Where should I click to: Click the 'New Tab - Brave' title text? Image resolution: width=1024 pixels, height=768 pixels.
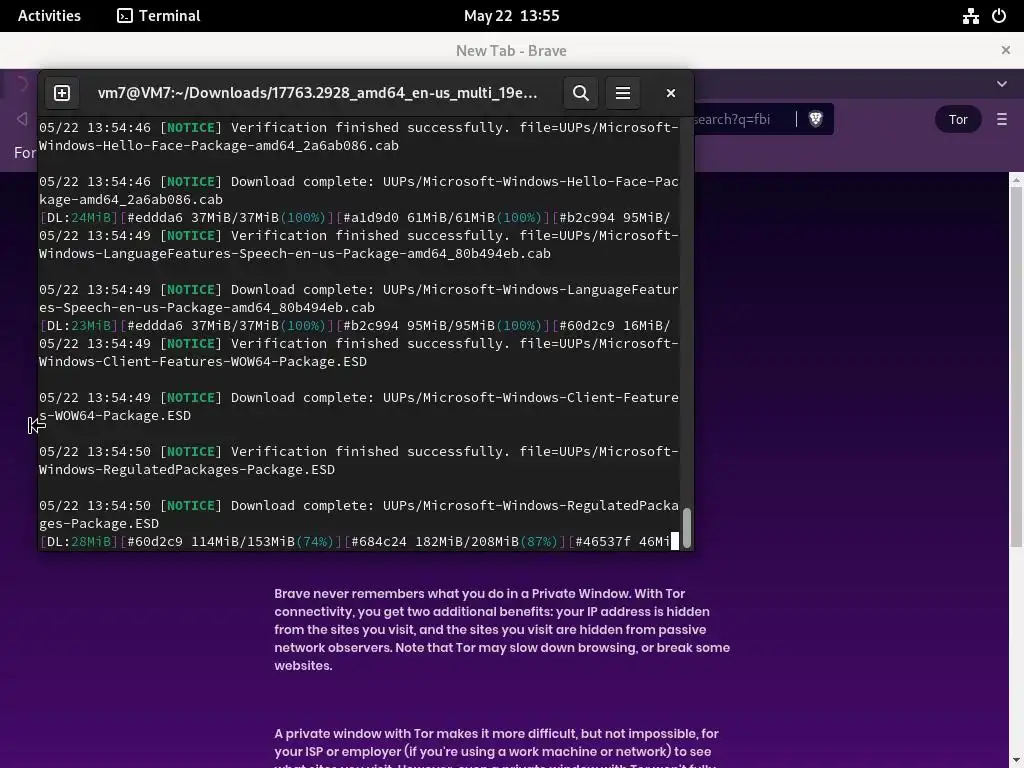[511, 50]
